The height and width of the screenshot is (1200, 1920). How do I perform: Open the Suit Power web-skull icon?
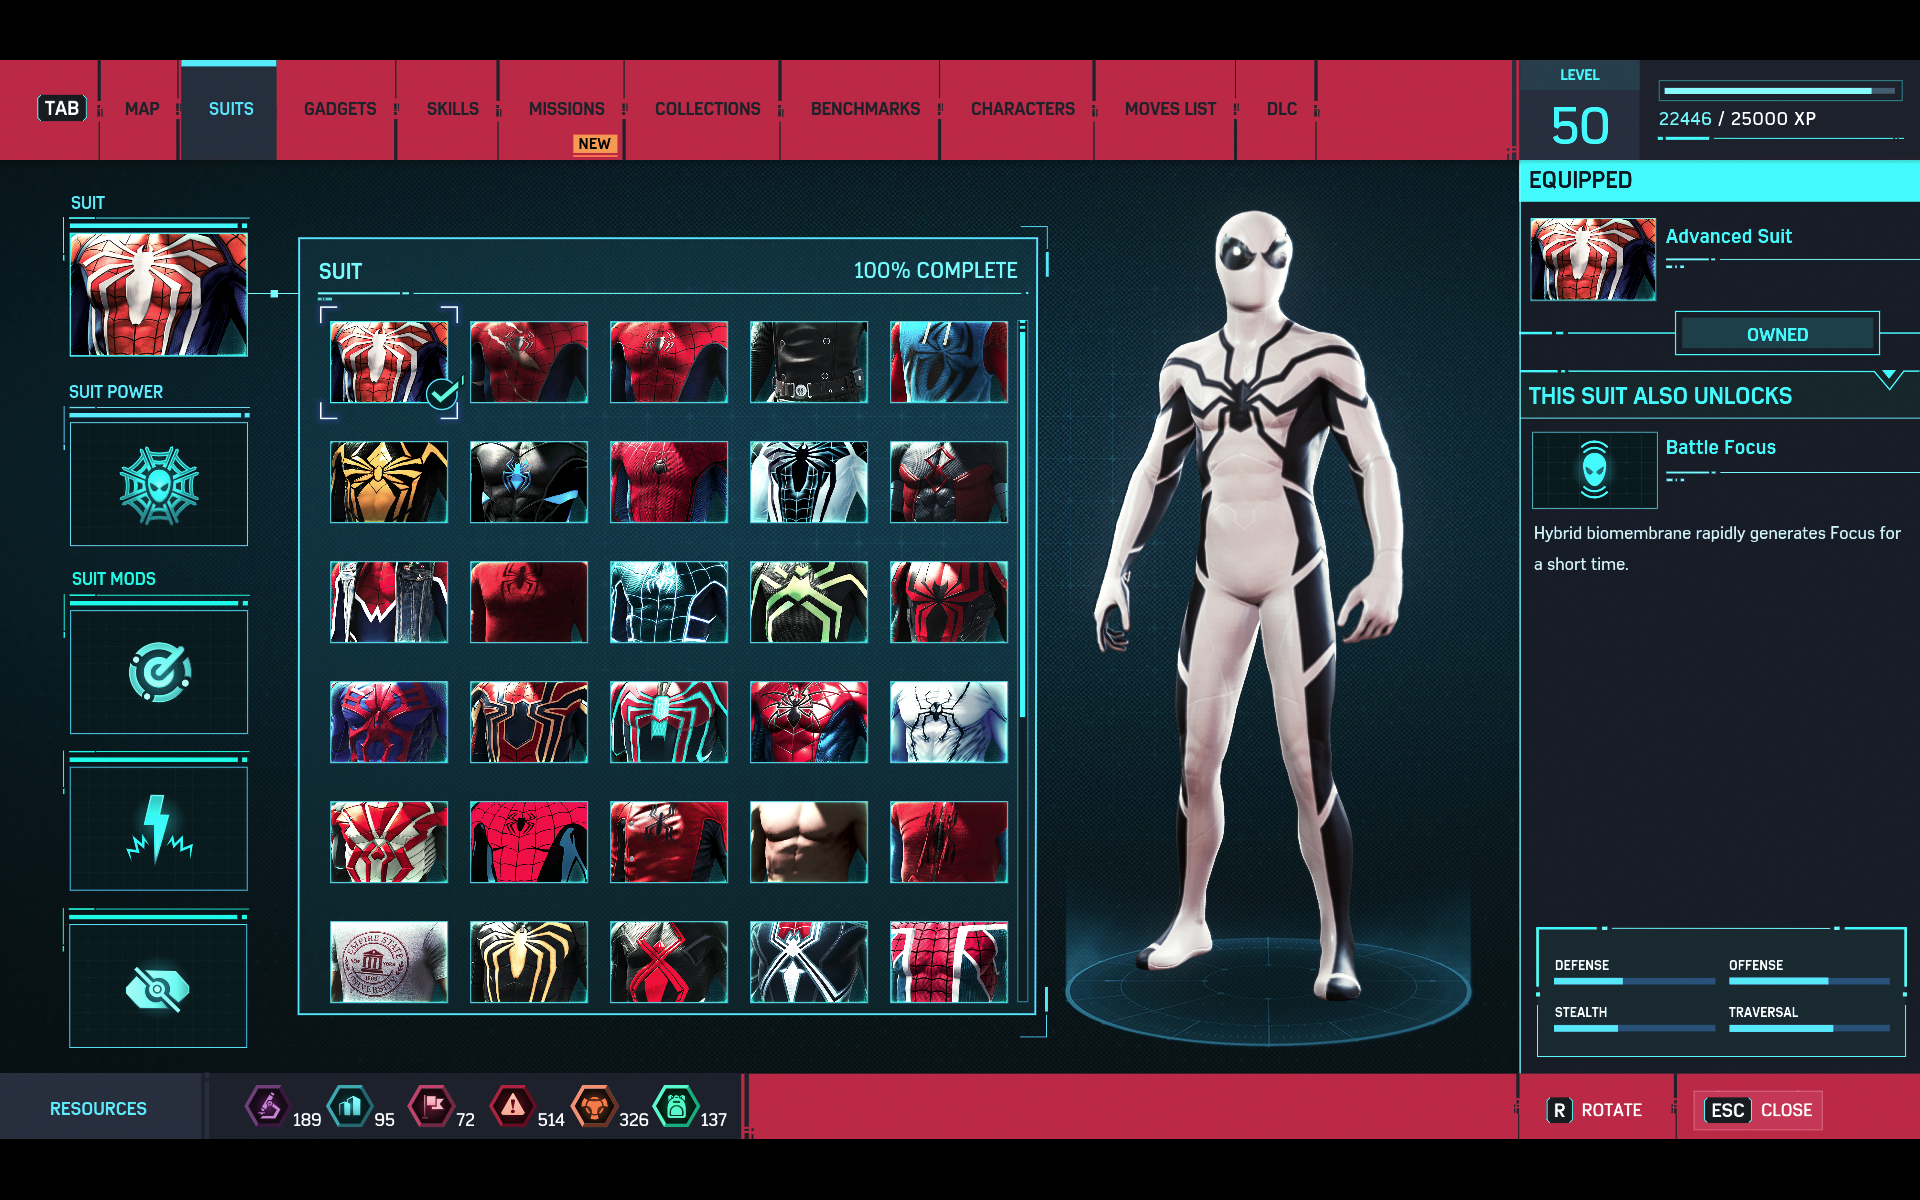pos(158,485)
